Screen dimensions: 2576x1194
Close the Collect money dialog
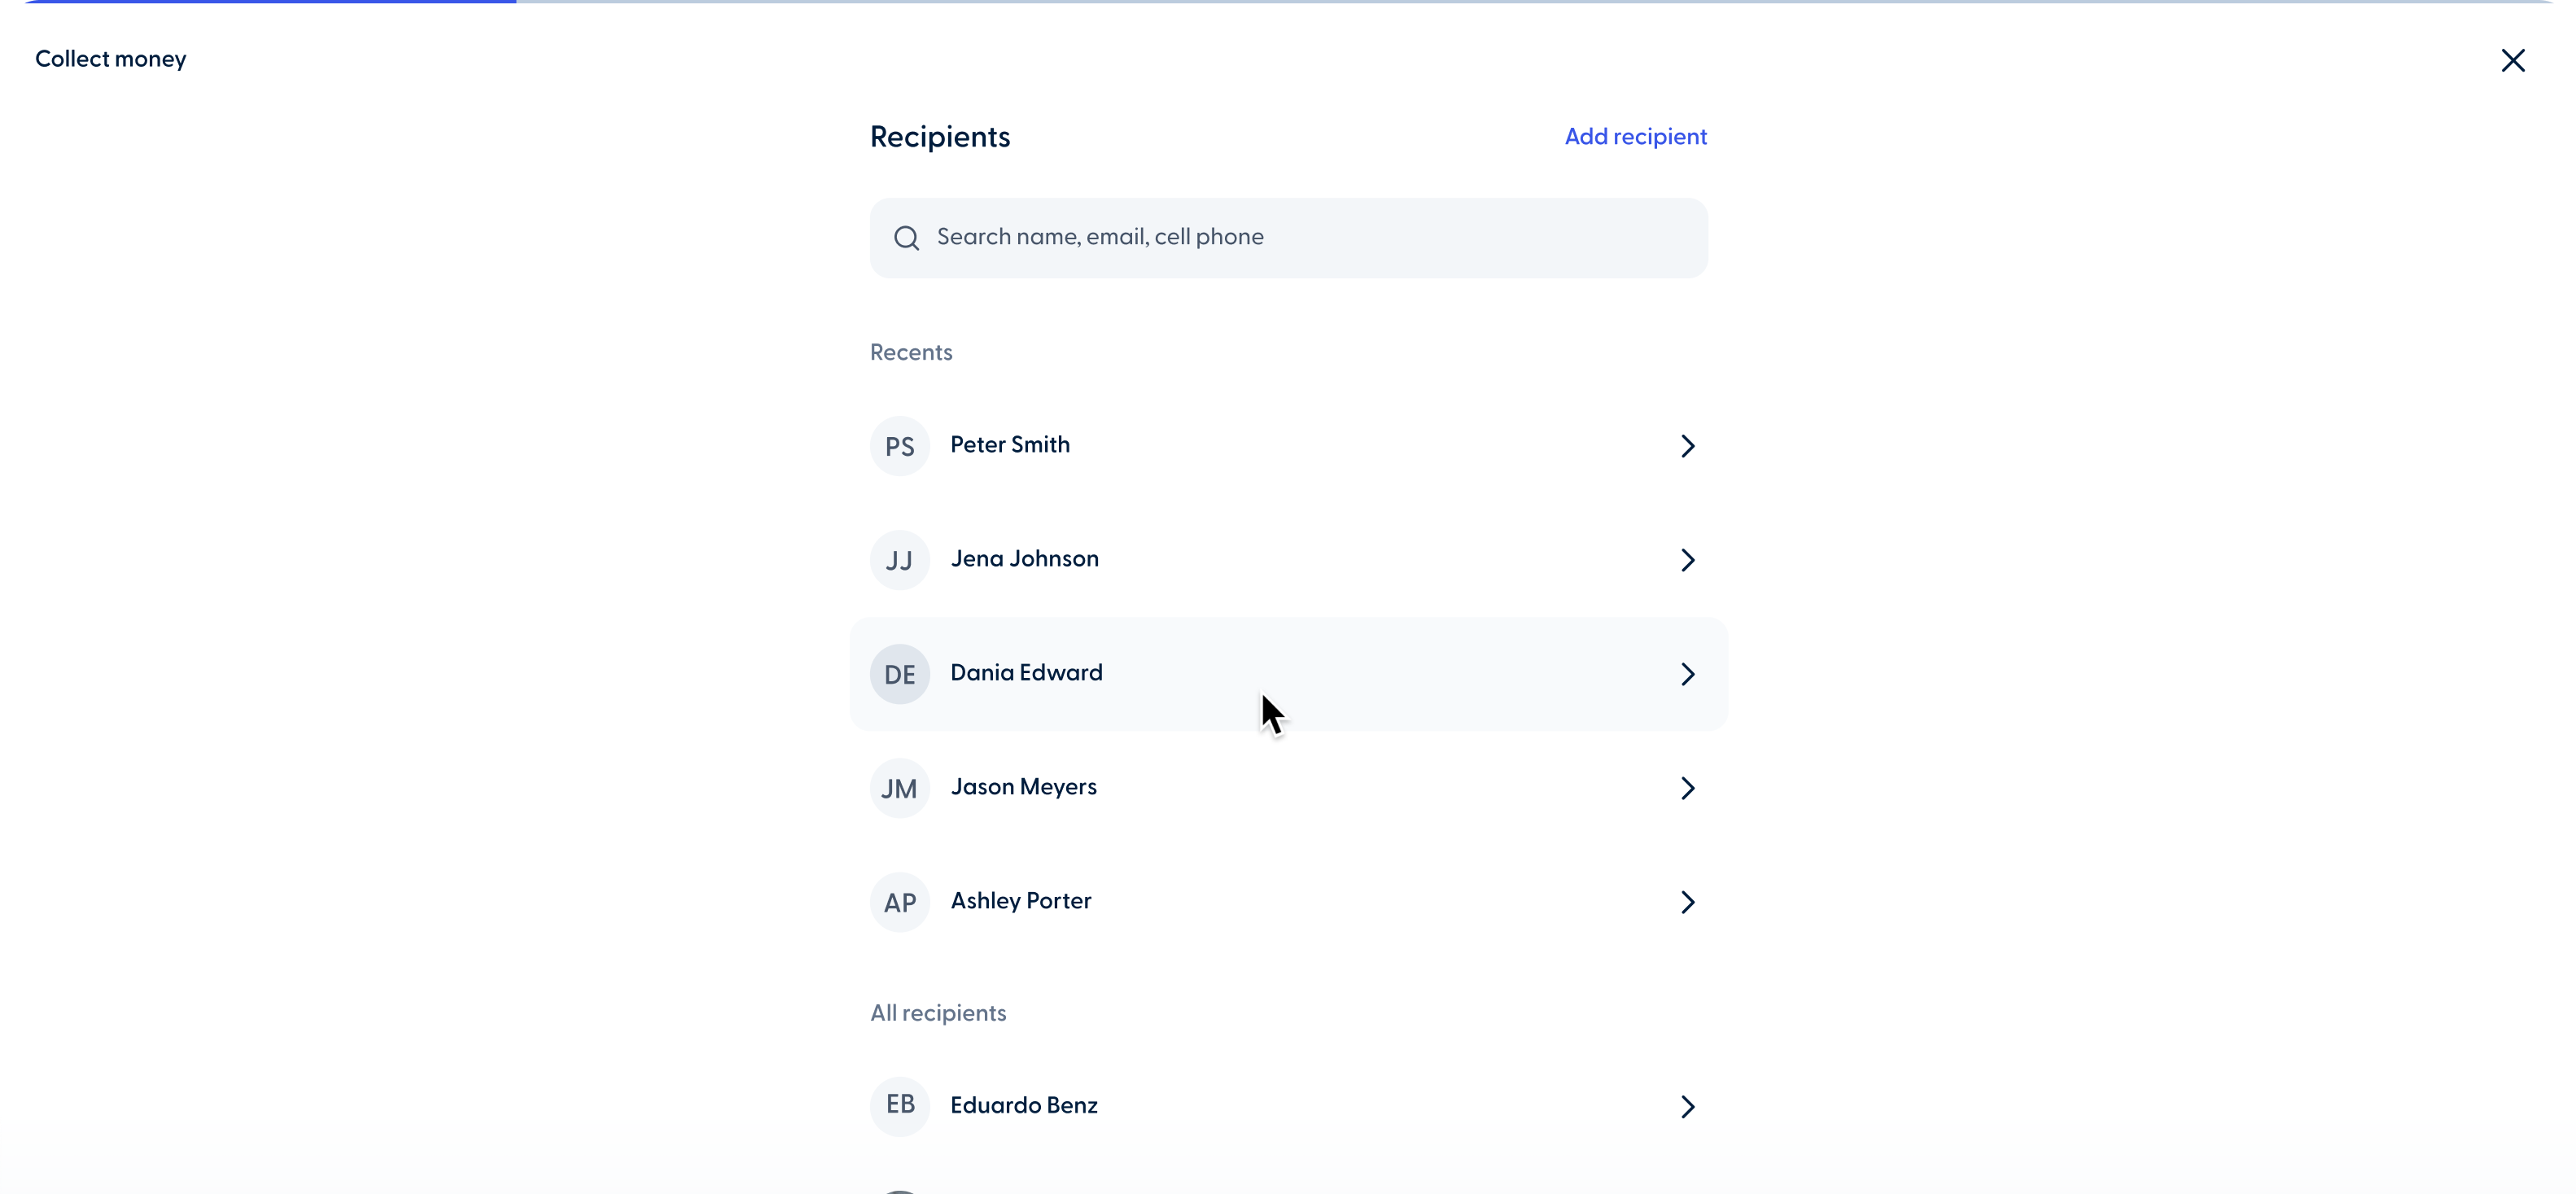[x=2513, y=60]
